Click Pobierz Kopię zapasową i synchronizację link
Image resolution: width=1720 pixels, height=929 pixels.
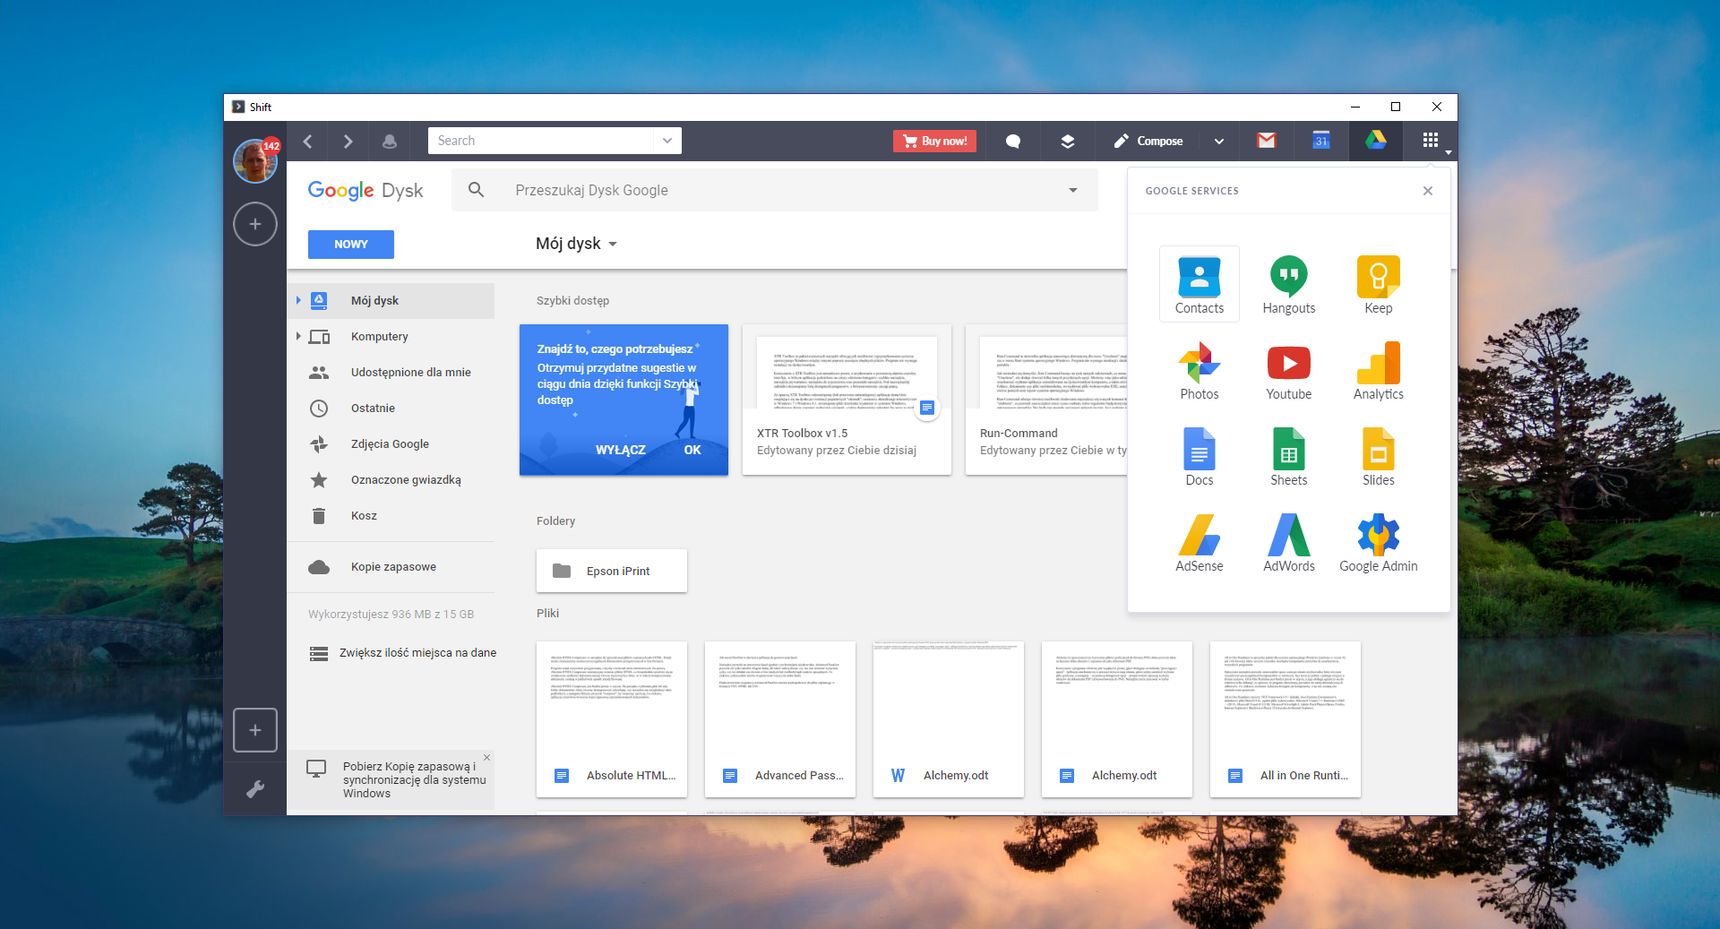click(x=414, y=780)
